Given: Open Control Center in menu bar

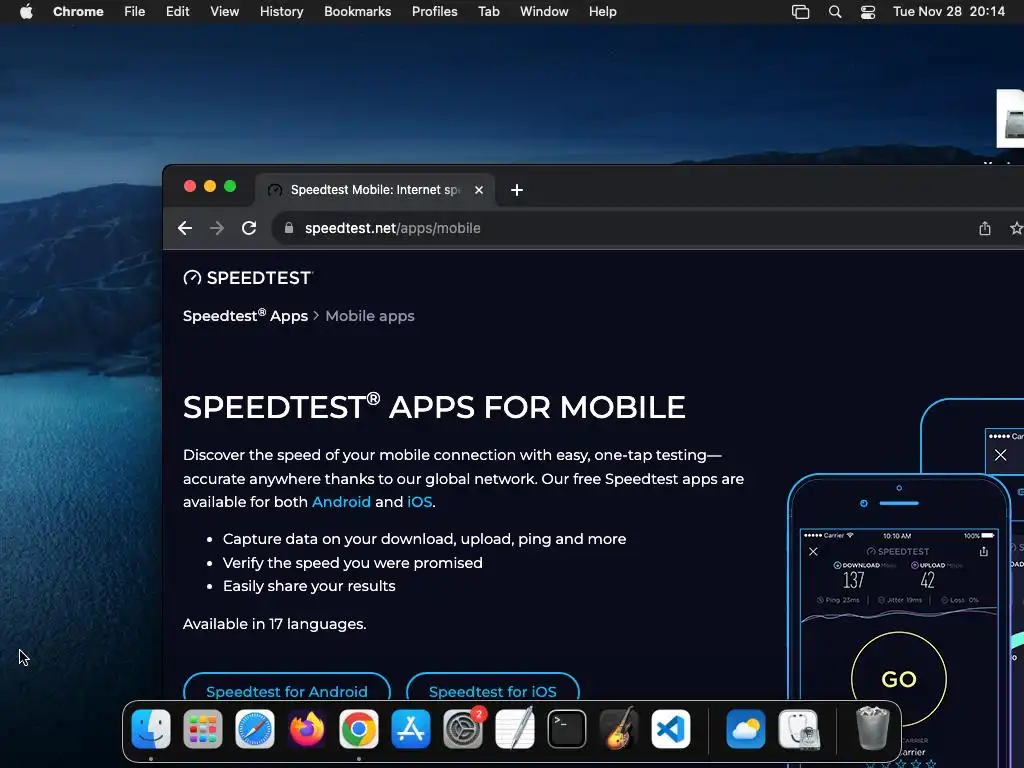Looking at the screenshot, I should click(x=868, y=12).
